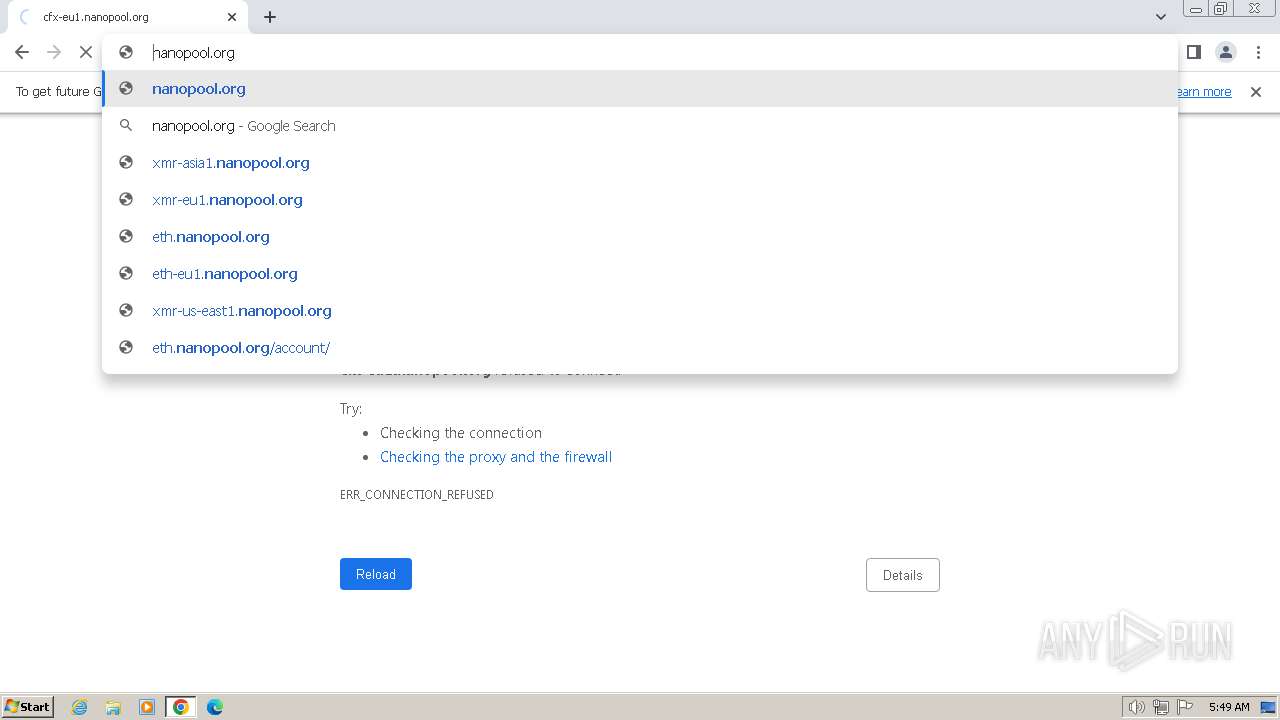Select xmr-us-east1.nanopool.org suggestion

[x=640, y=311]
